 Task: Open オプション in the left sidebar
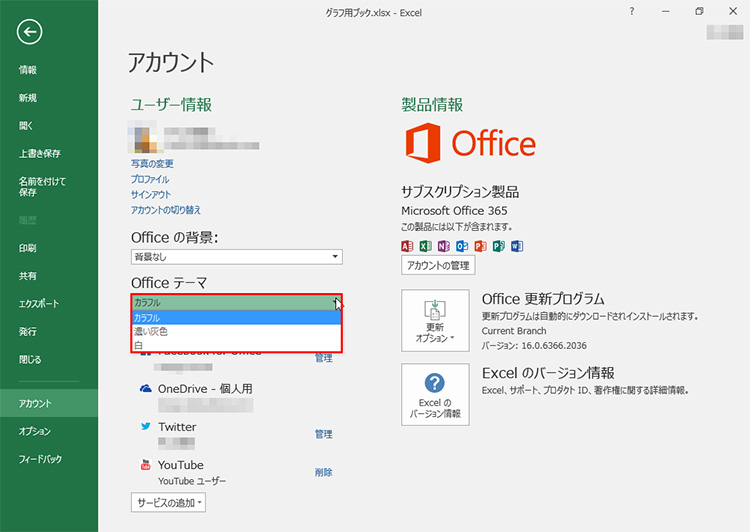click(35, 431)
